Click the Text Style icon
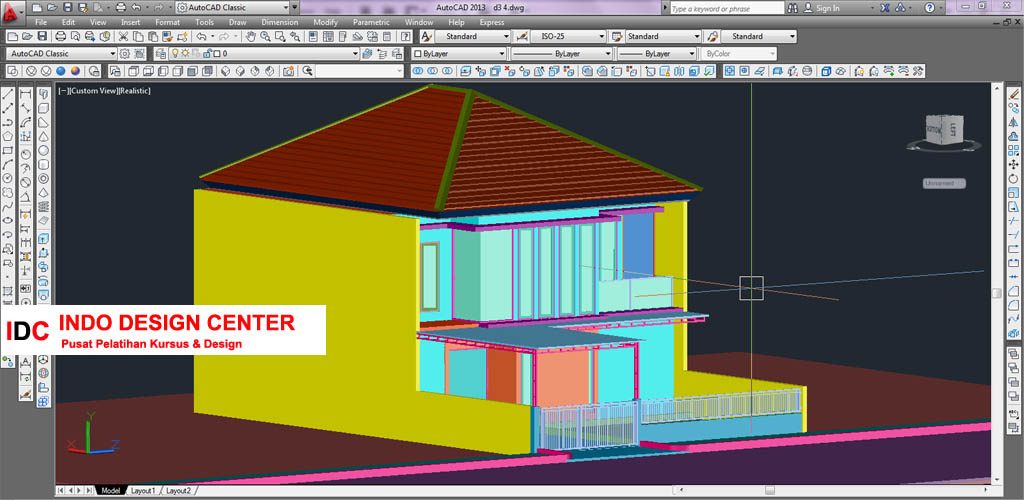Image resolution: width=1024 pixels, height=500 pixels. [x=426, y=37]
